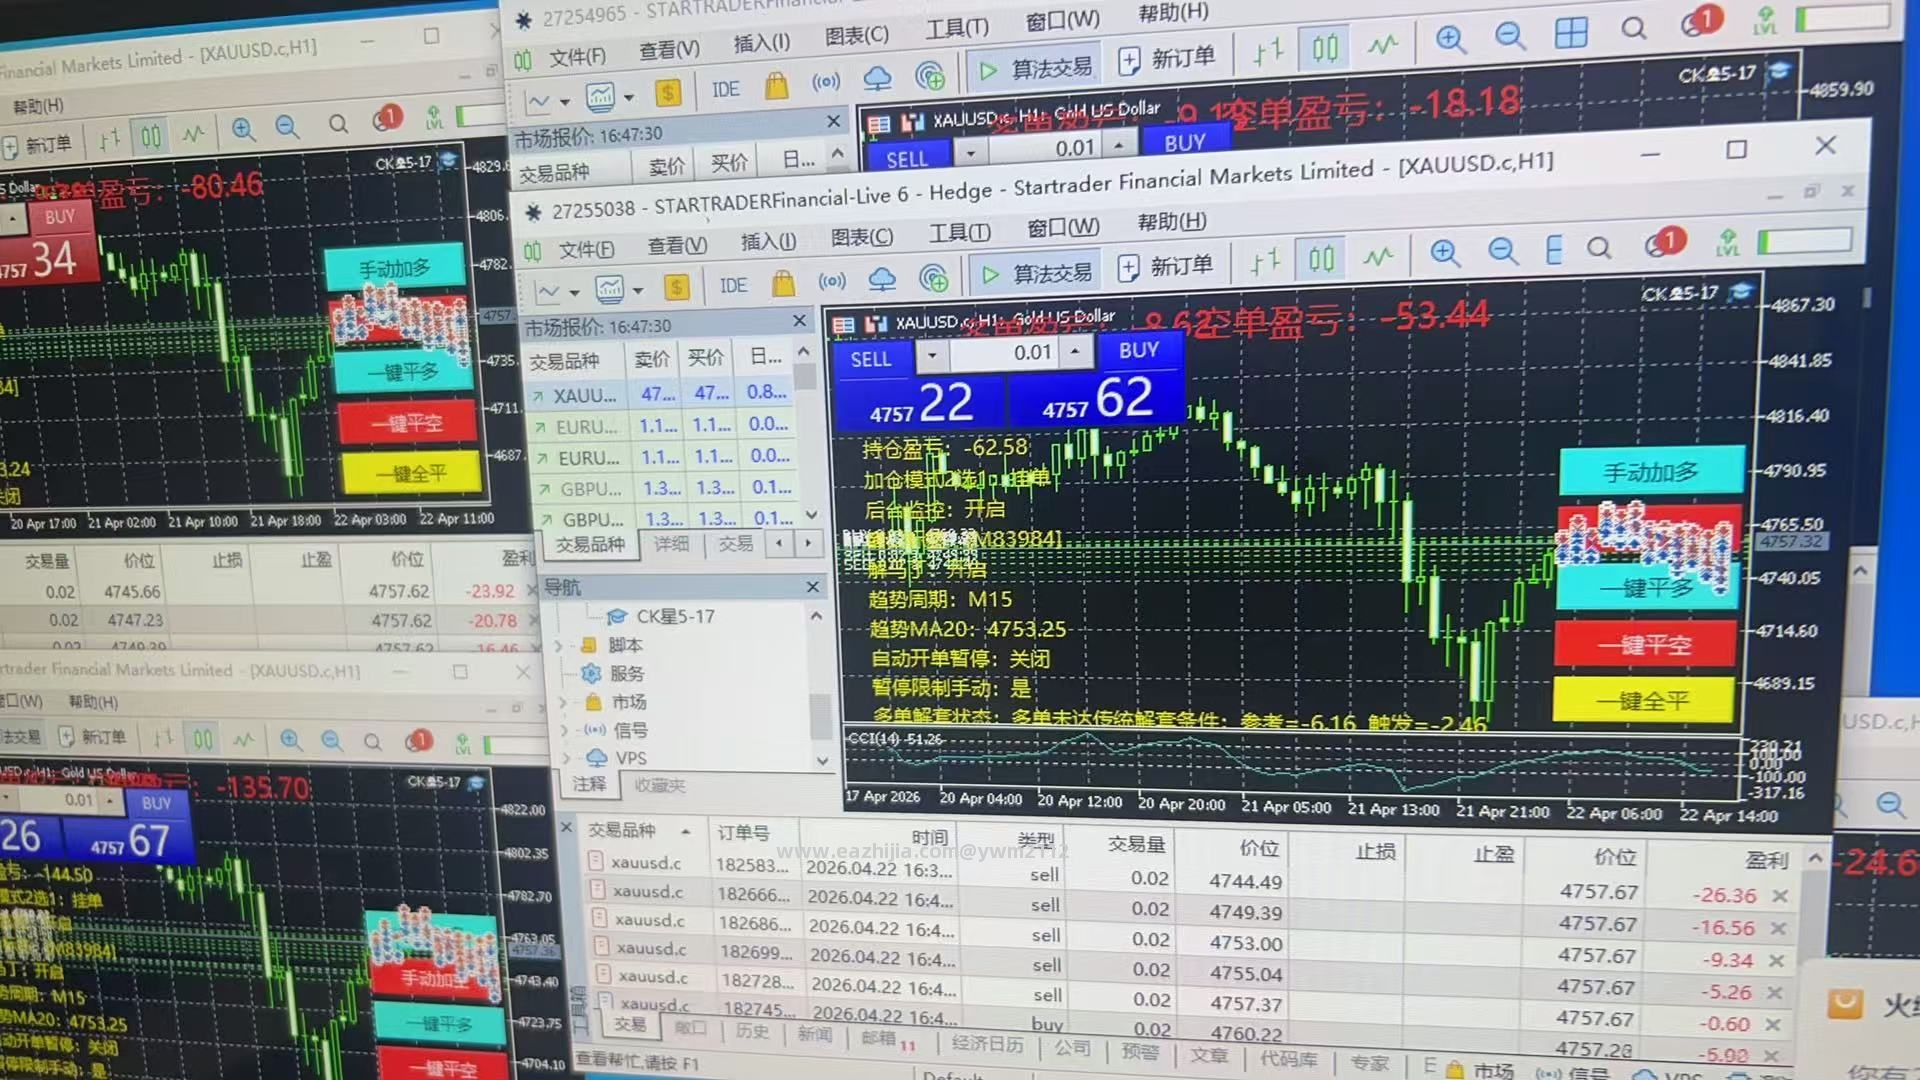Zoom out the chart in front window
The image size is (1920, 1080).
(x=1502, y=251)
